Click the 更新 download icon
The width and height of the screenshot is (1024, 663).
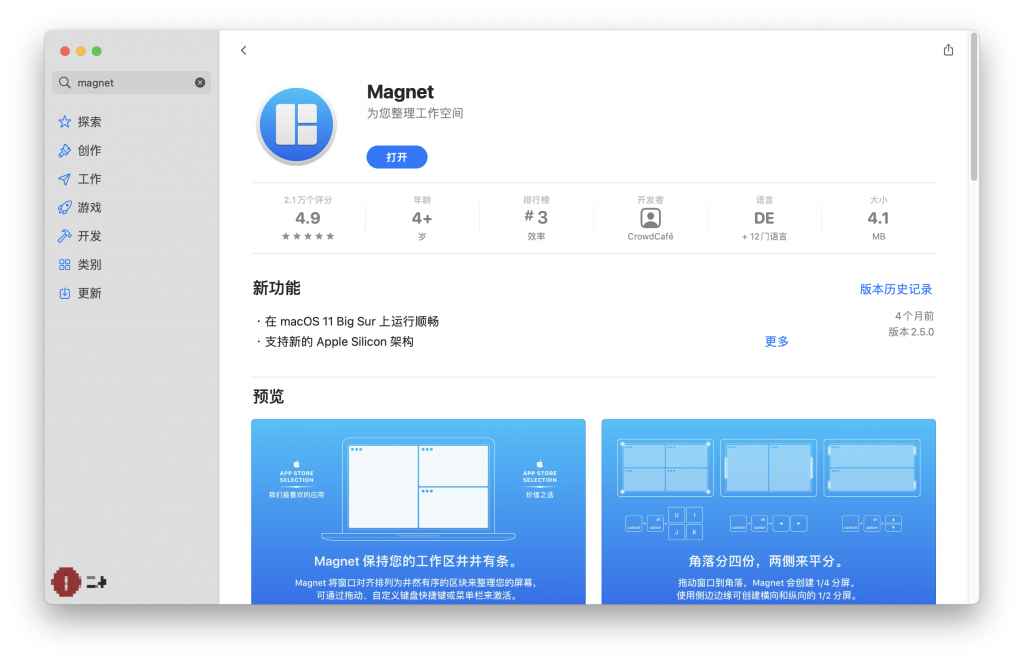(65, 293)
